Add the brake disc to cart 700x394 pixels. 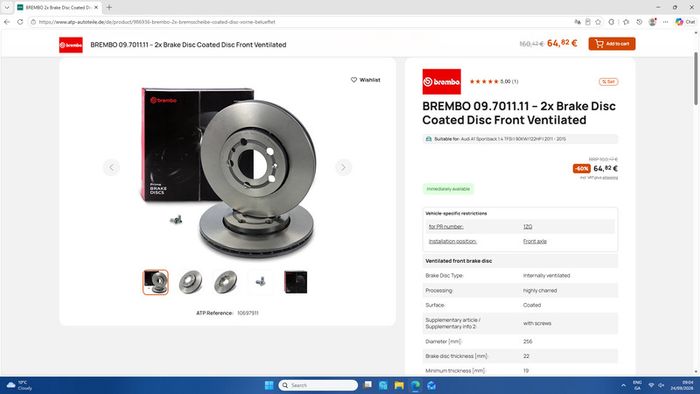(612, 44)
